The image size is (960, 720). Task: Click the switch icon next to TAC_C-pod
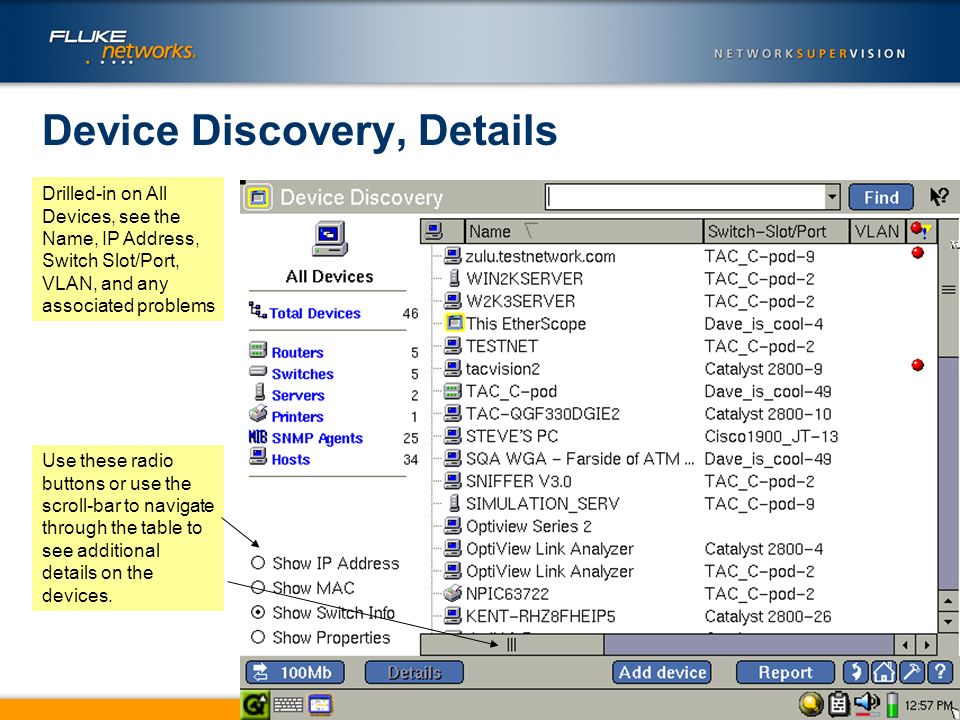452,391
